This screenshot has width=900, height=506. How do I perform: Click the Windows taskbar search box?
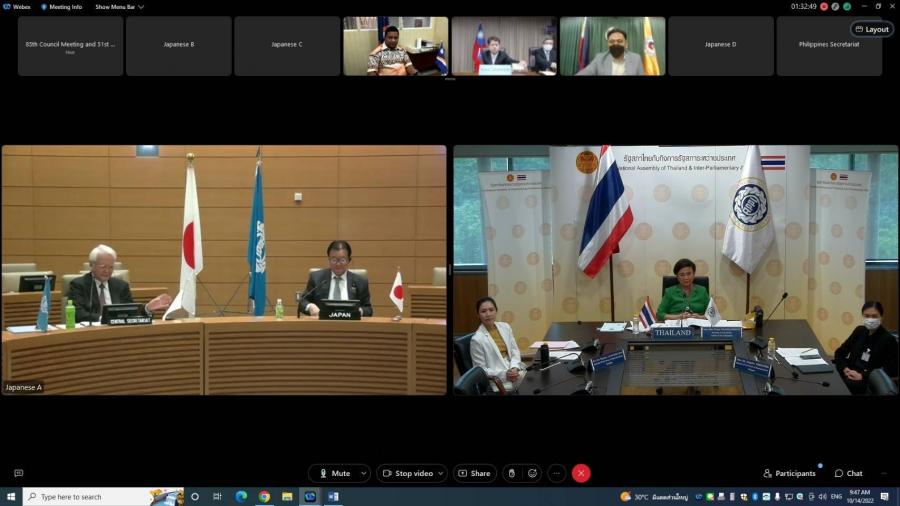pyautogui.click(x=95, y=496)
